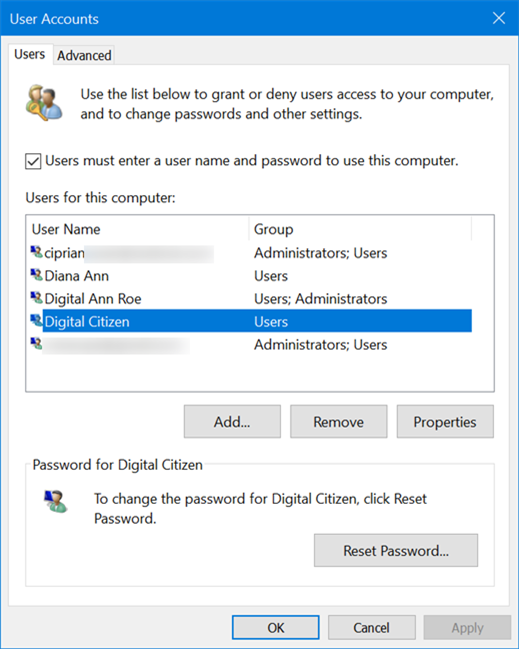This screenshot has height=649, width=519.
Task: Click the user icon beside Diana Ann
Action: point(36,275)
